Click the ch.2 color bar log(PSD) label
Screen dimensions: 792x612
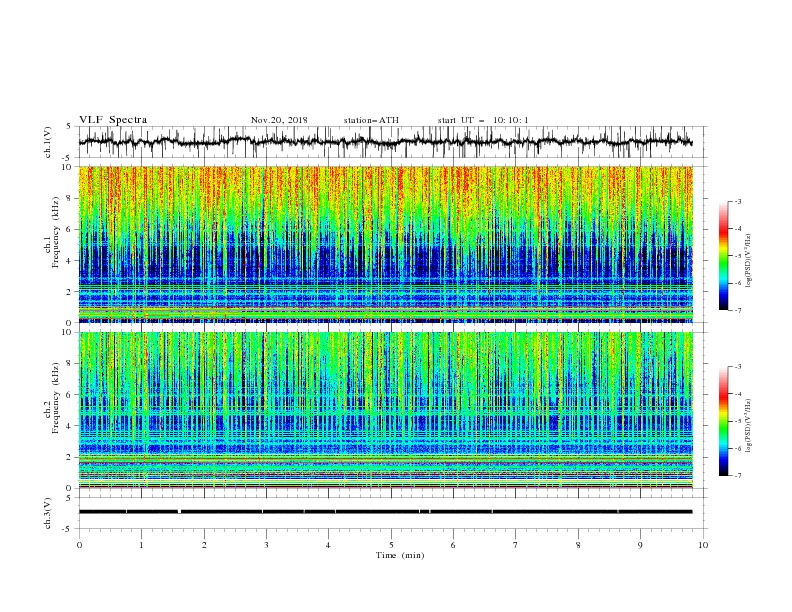click(749, 426)
